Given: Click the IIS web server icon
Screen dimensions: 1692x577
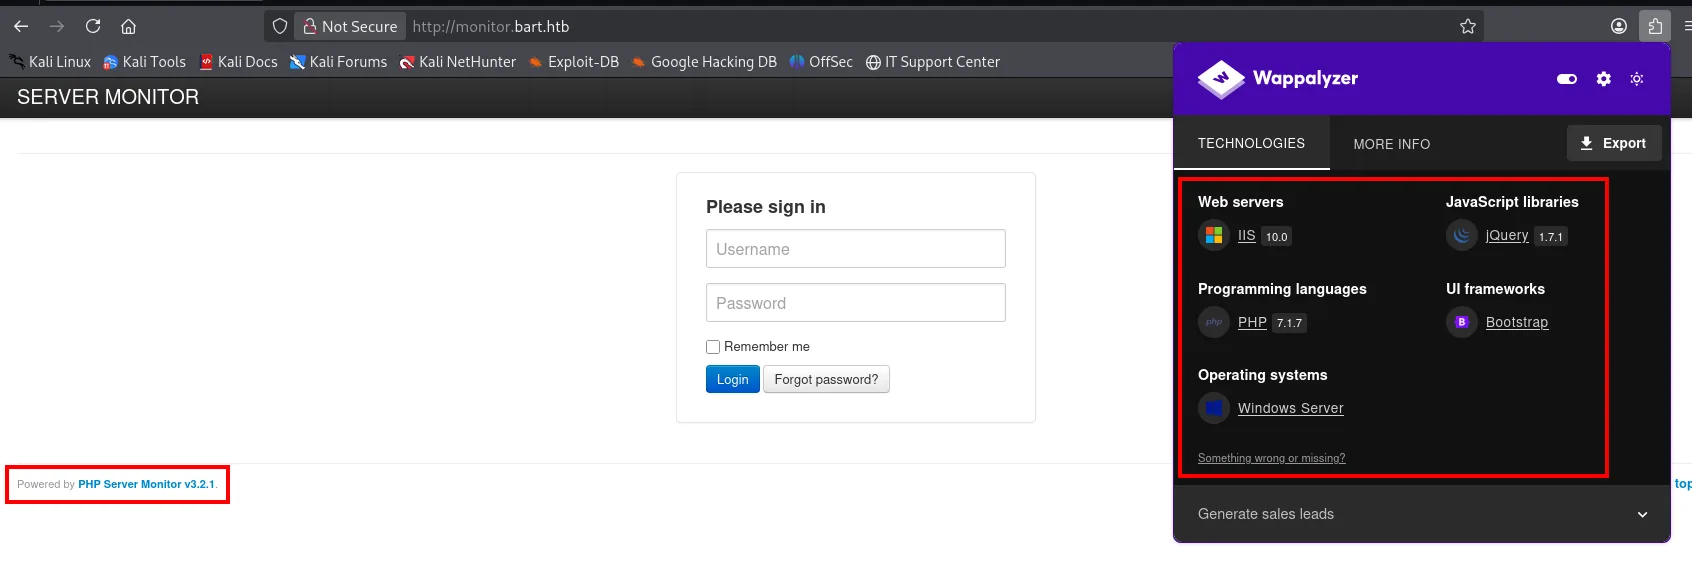Looking at the screenshot, I should pyautogui.click(x=1214, y=235).
